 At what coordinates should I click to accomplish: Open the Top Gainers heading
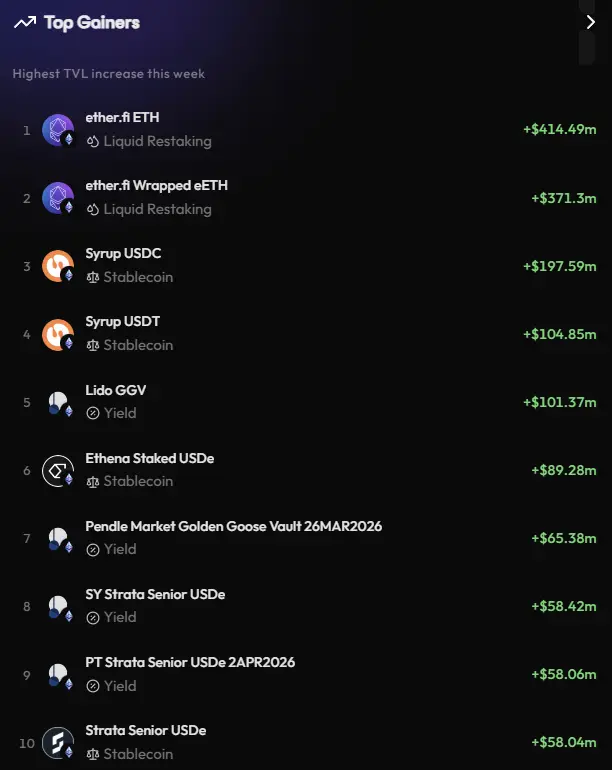point(92,23)
